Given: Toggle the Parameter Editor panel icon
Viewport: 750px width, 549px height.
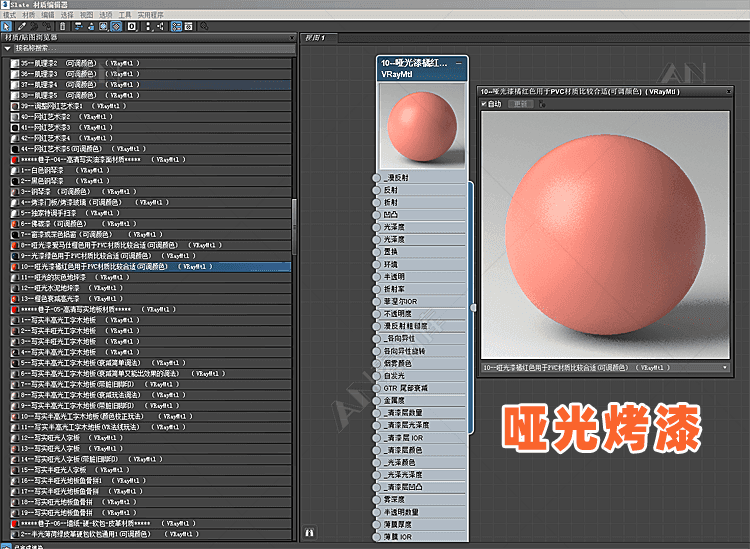Looking at the screenshot, I should click(x=188, y=26).
